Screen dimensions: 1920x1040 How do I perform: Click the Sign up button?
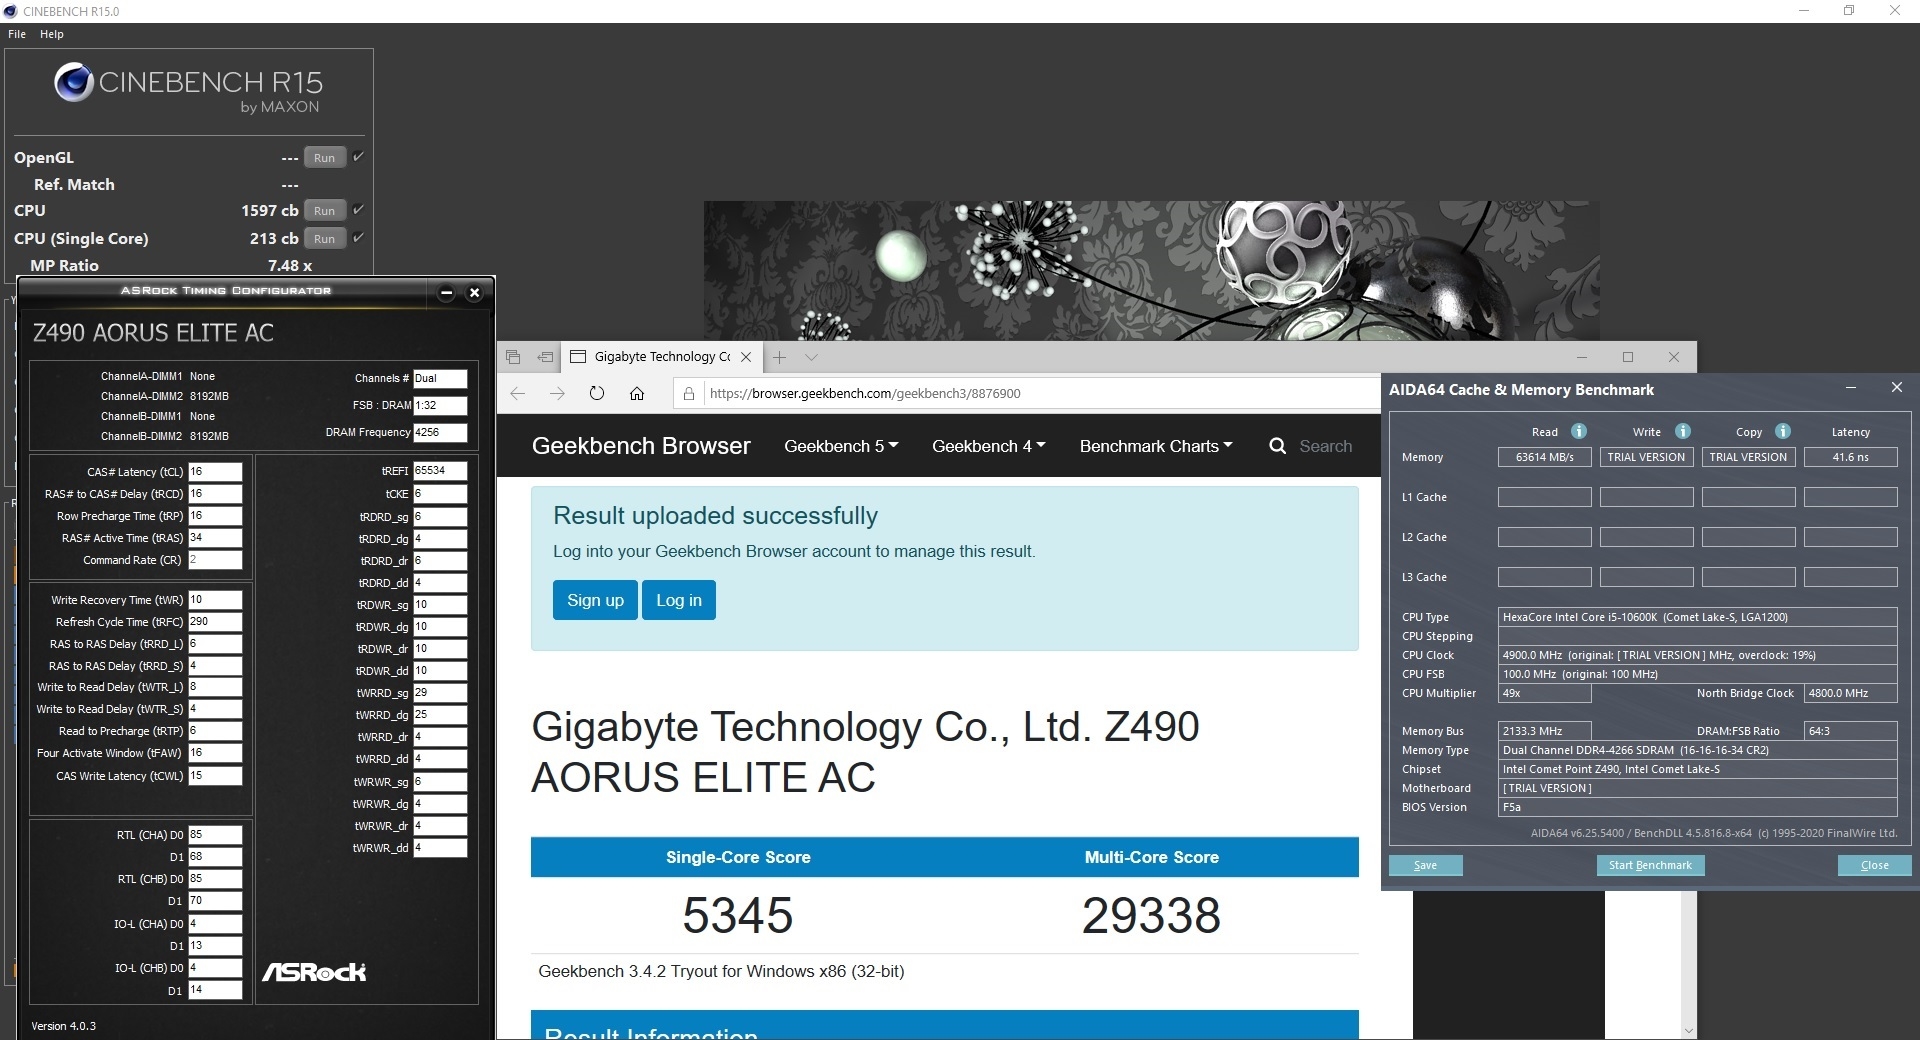595,600
